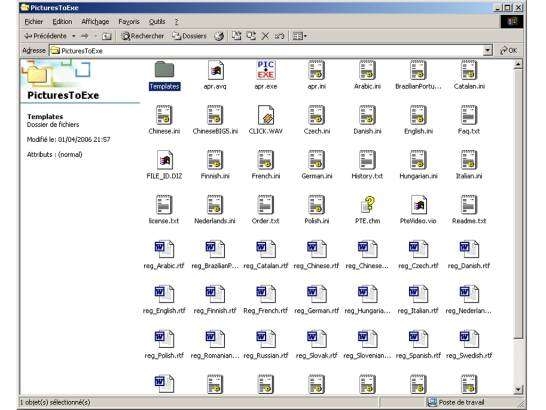Click the scrollbar up arrow
Image resolution: width=546 pixels, height=410 pixels.
coord(518,64)
